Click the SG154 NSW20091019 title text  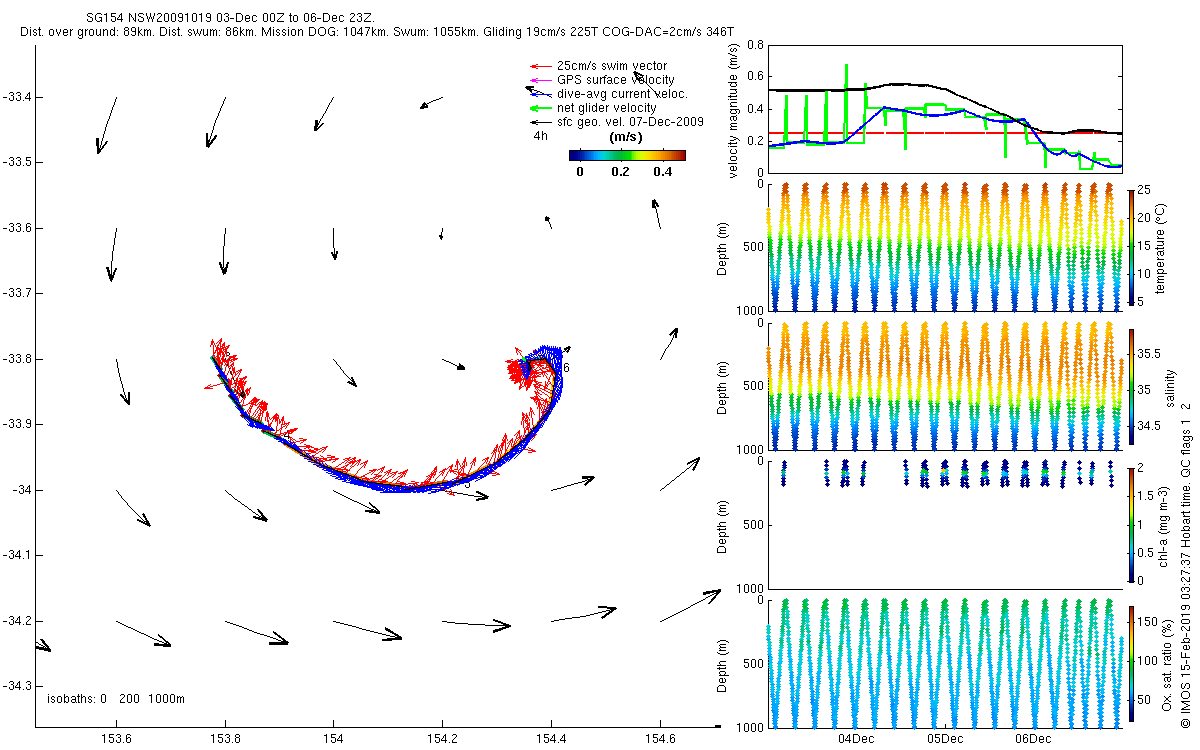(x=158, y=19)
